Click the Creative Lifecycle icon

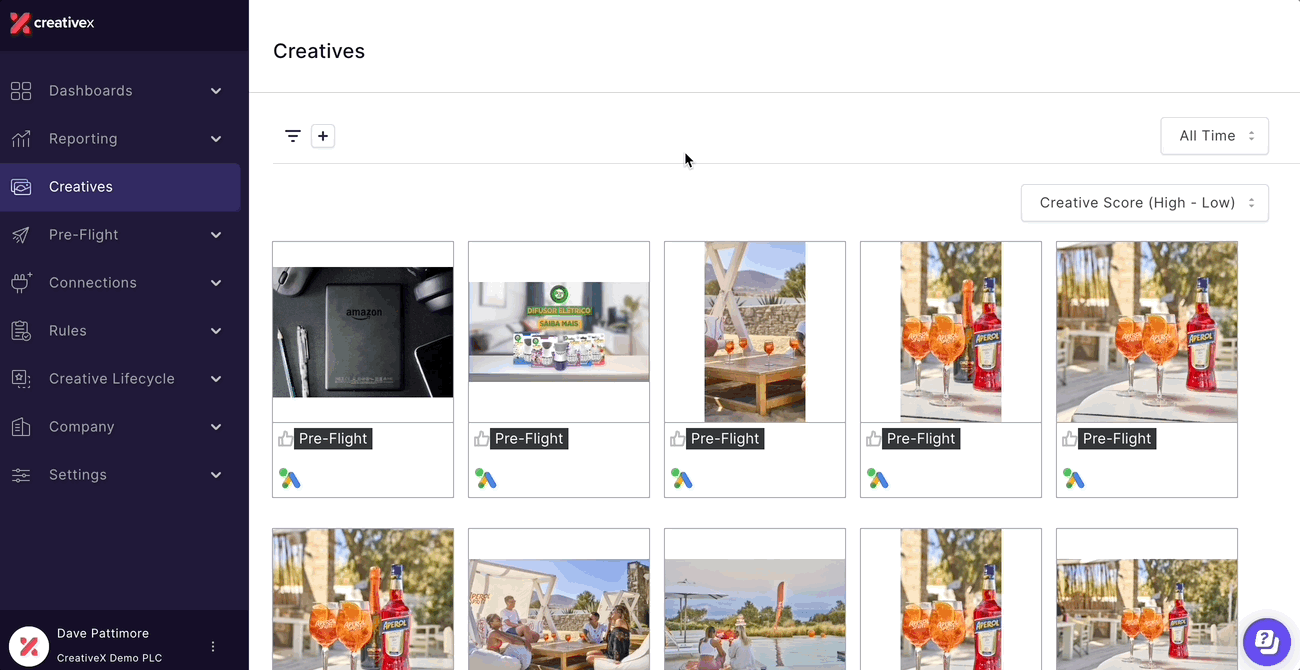(21, 379)
